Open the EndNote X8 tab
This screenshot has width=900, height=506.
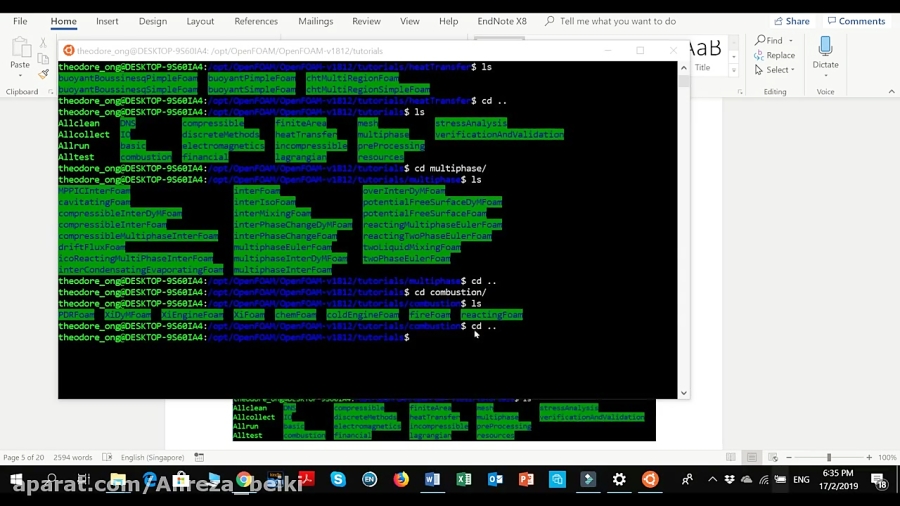(x=502, y=21)
